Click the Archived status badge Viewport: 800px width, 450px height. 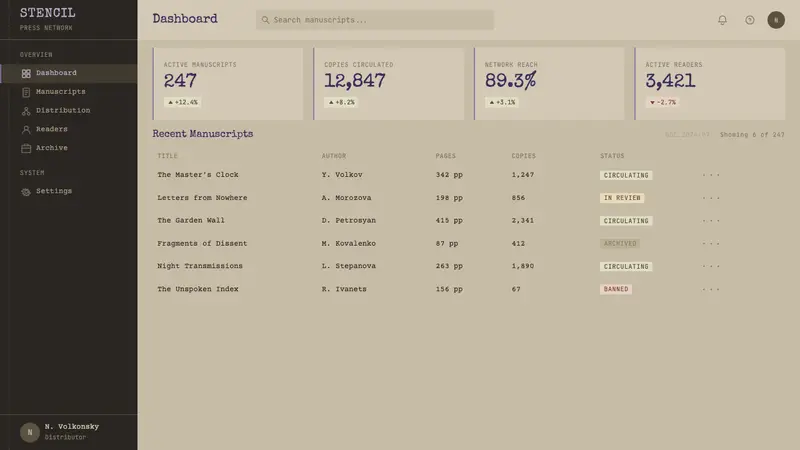620,244
